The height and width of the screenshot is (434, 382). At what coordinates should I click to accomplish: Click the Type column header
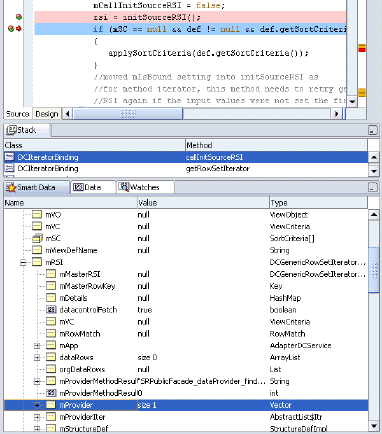(x=318, y=203)
